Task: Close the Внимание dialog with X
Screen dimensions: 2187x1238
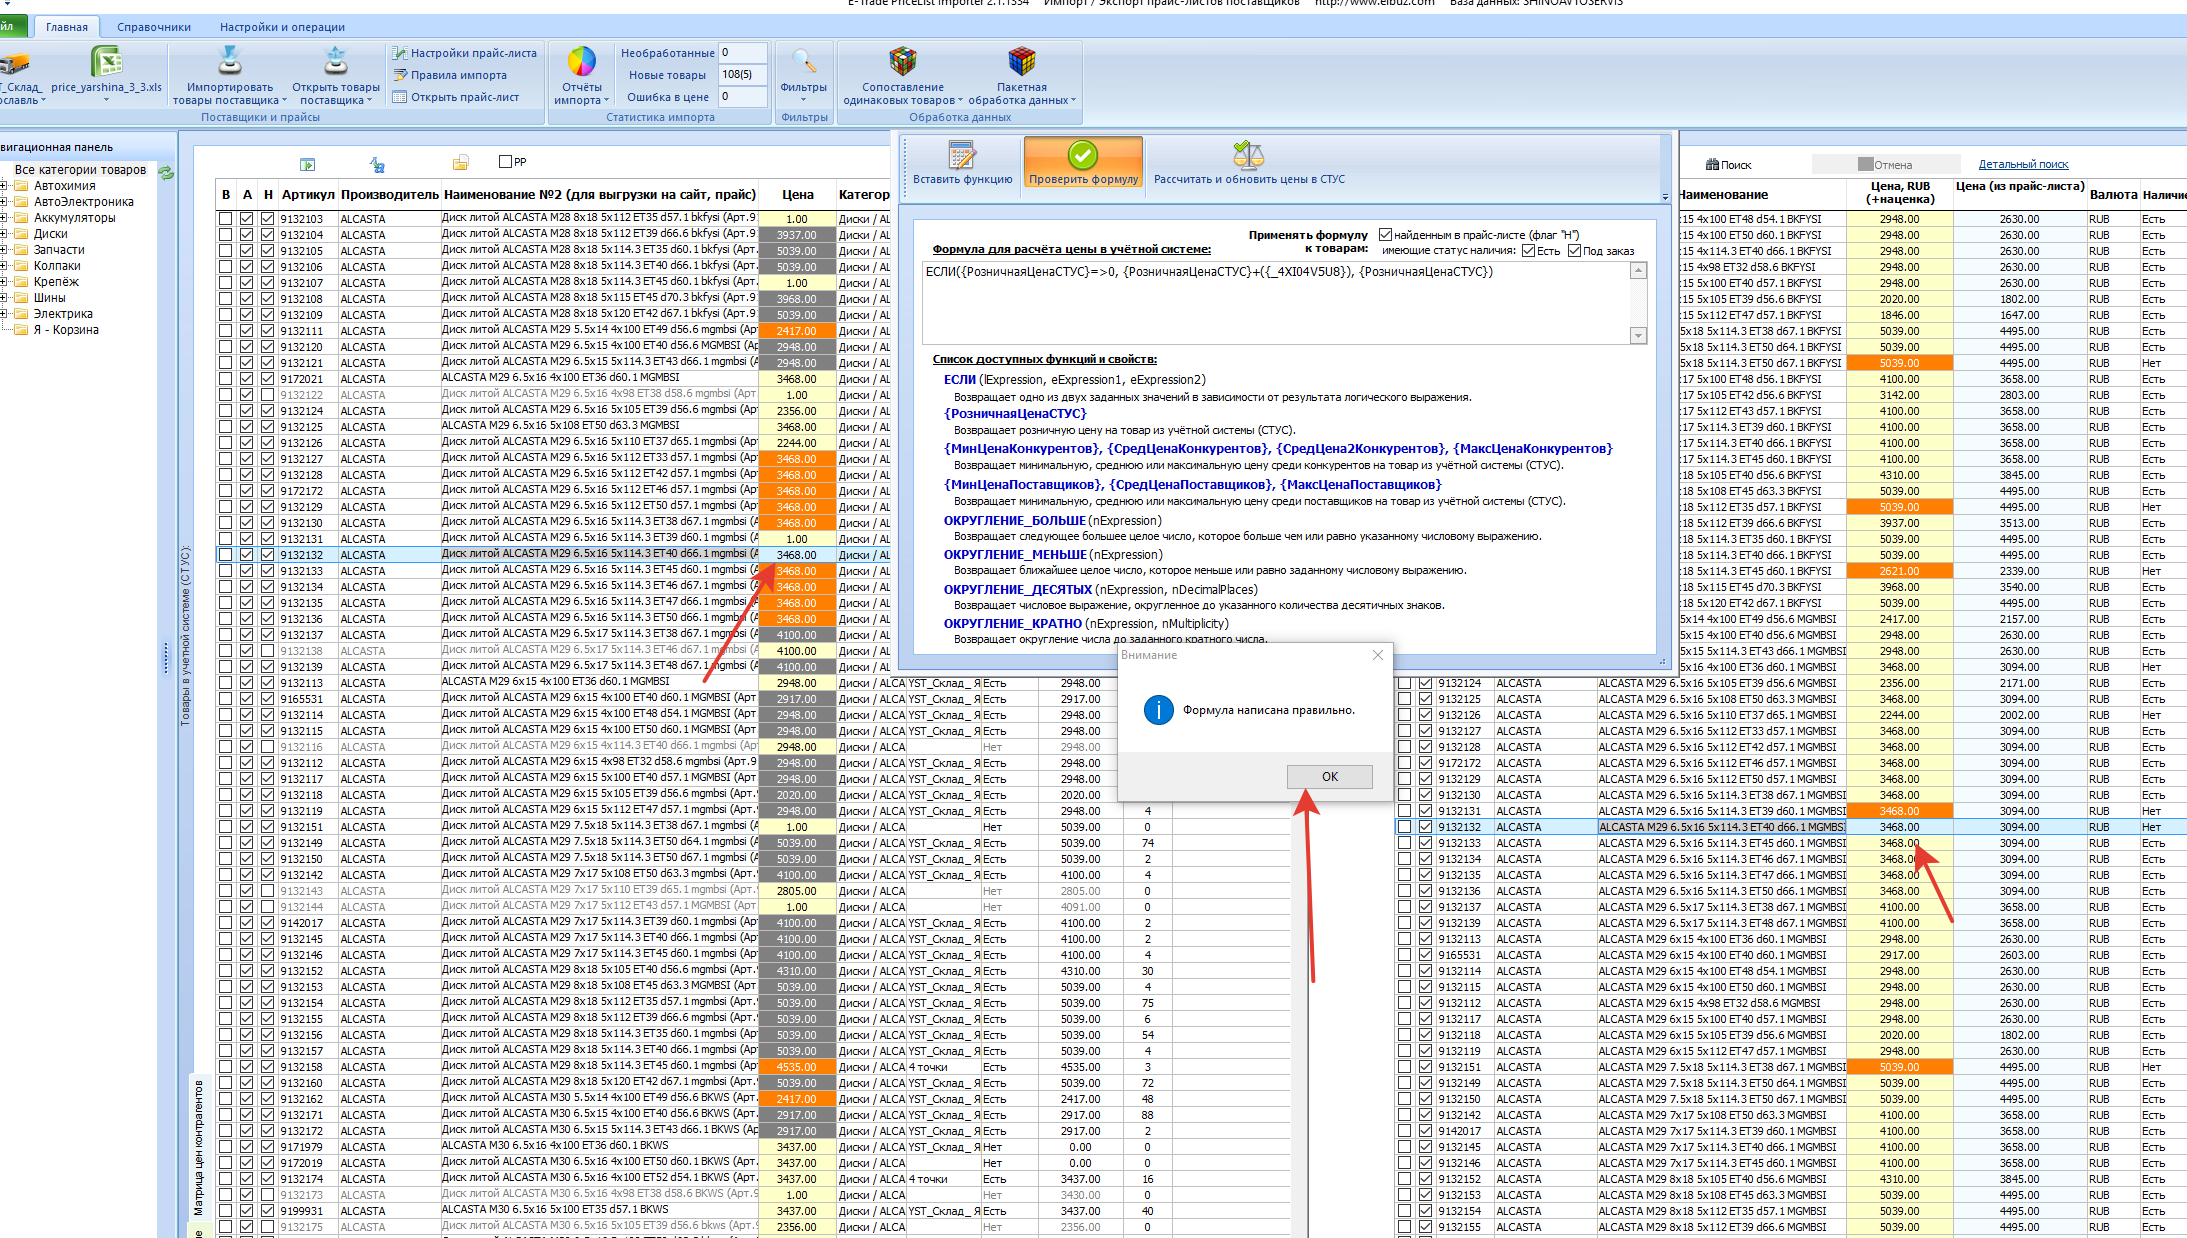Action: 1378,655
